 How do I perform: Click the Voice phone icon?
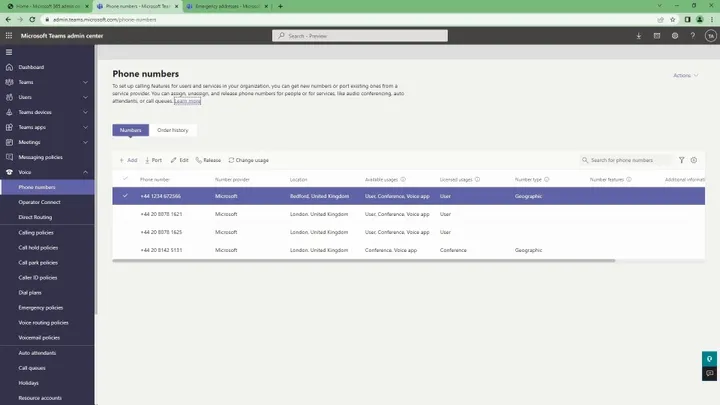point(9,172)
